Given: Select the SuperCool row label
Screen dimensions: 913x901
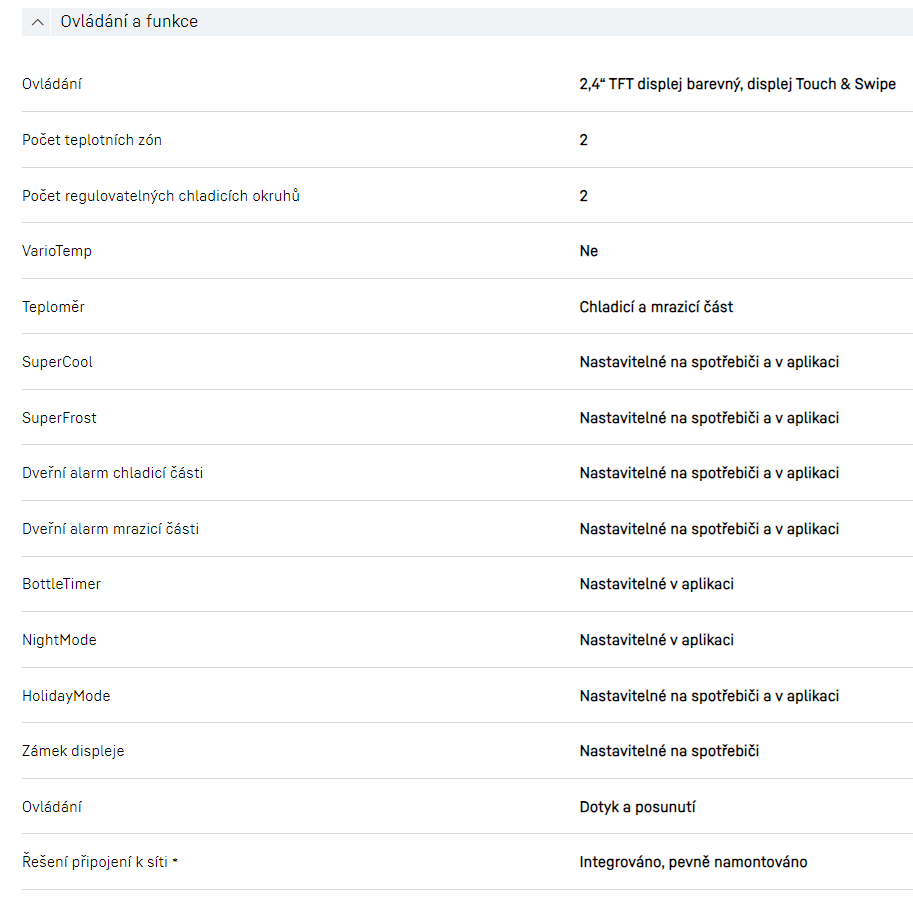Looking at the screenshot, I should click(x=57, y=362).
